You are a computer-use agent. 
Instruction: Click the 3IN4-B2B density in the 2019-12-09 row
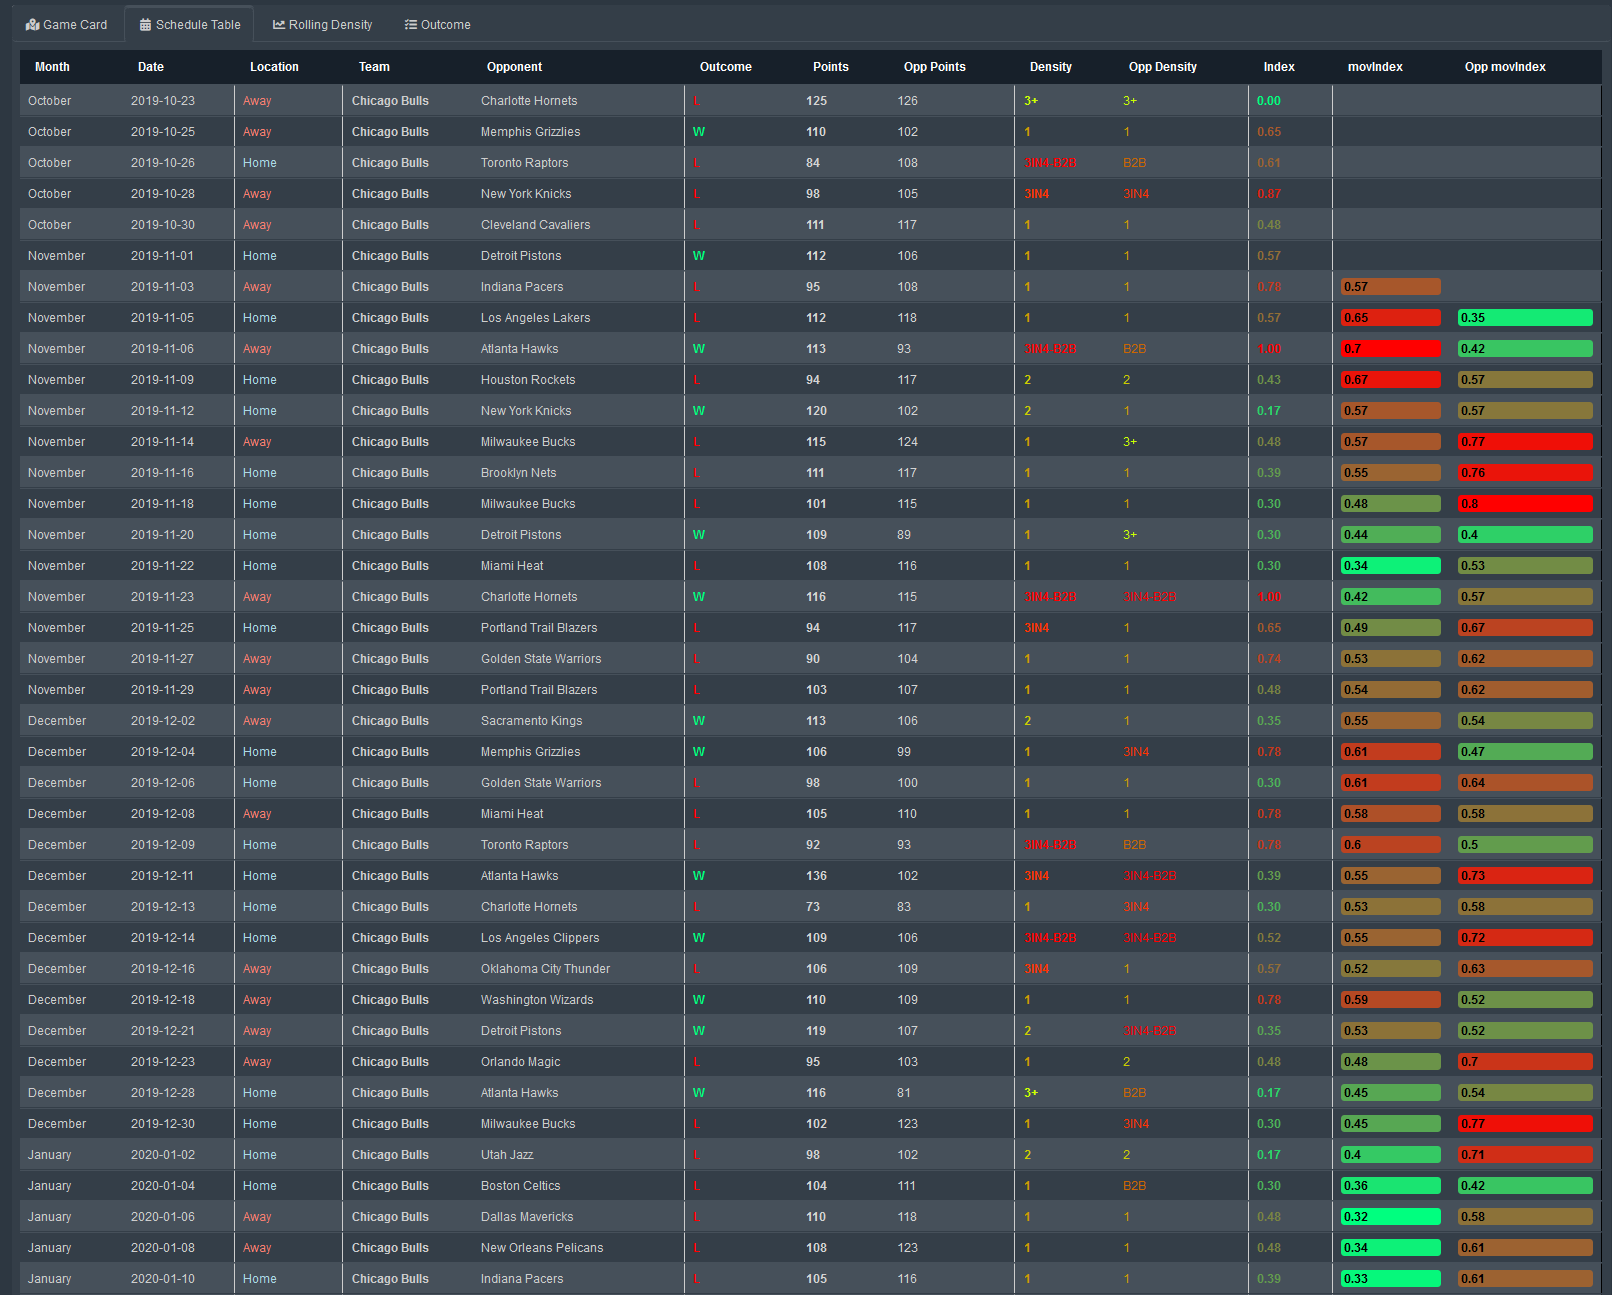pyautogui.click(x=1050, y=845)
